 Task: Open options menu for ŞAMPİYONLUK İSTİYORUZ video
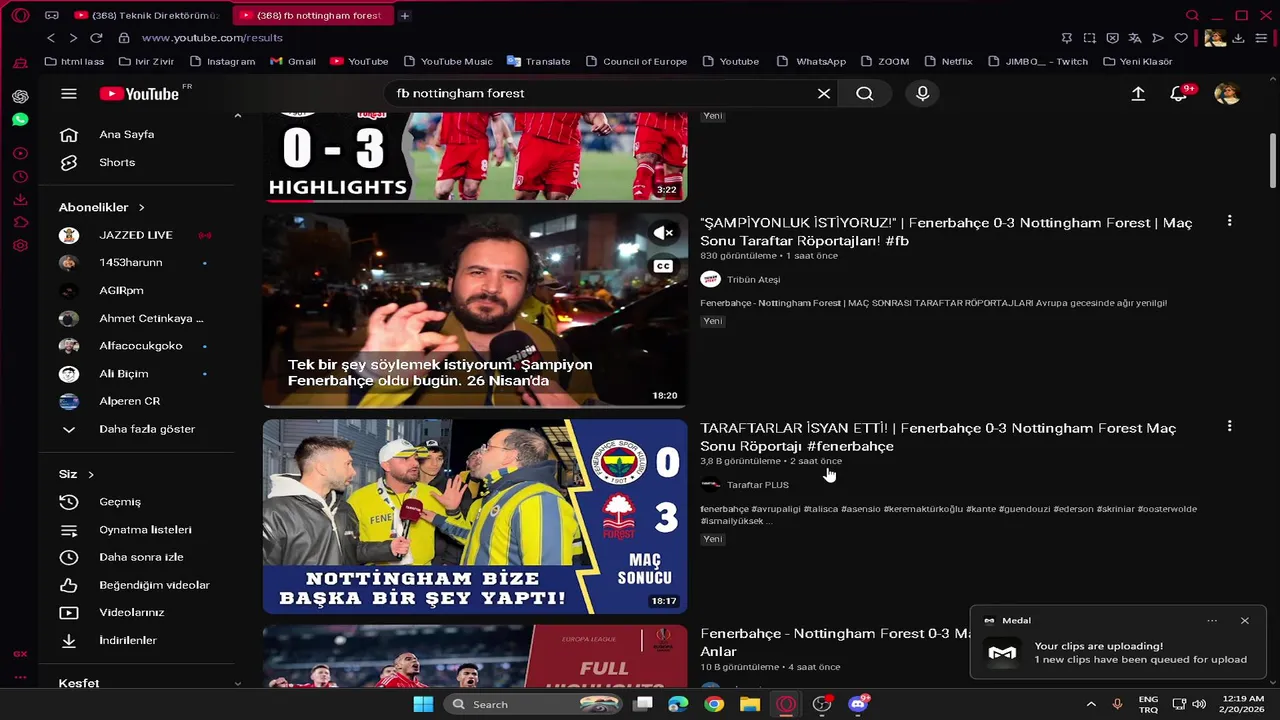click(1229, 221)
